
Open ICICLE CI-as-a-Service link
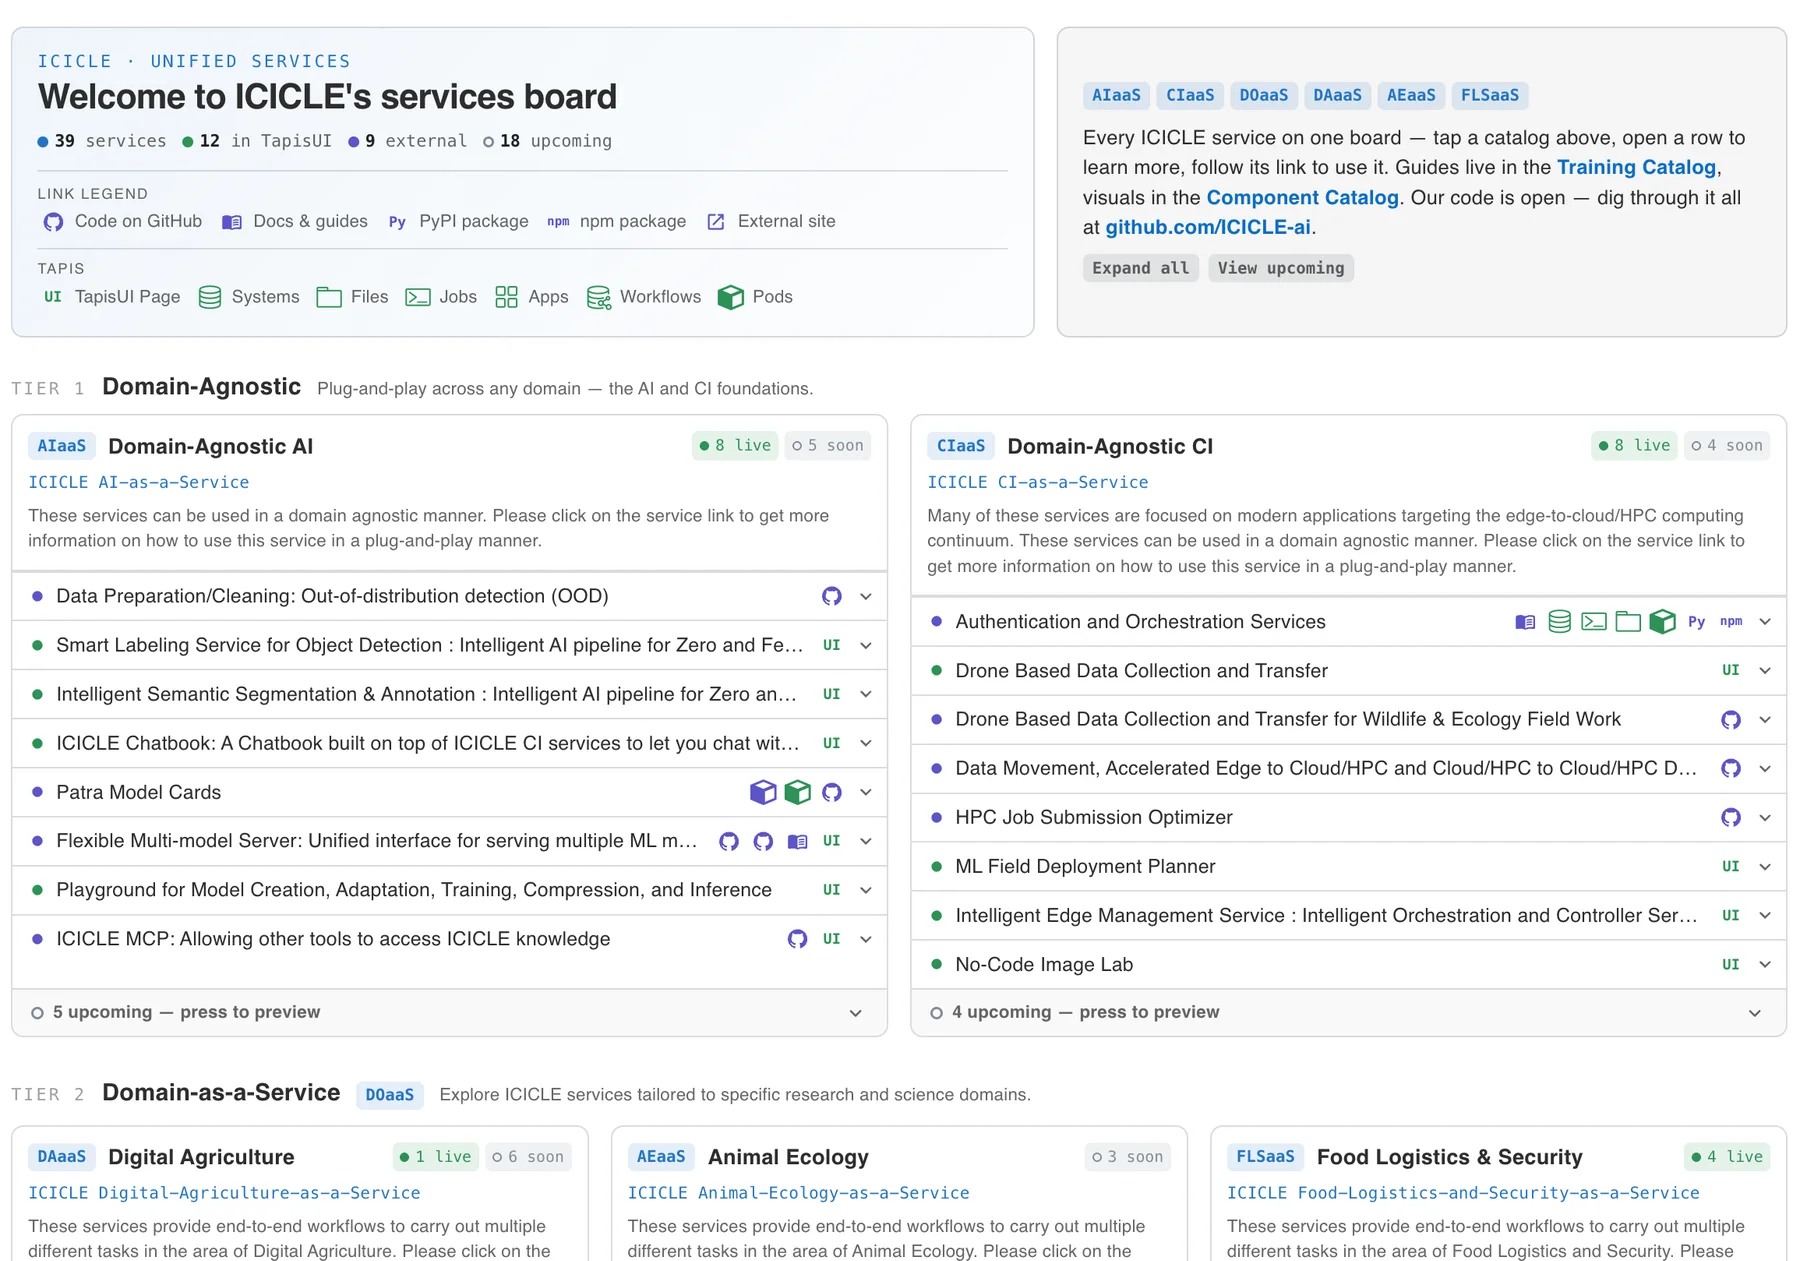tap(1038, 482)
